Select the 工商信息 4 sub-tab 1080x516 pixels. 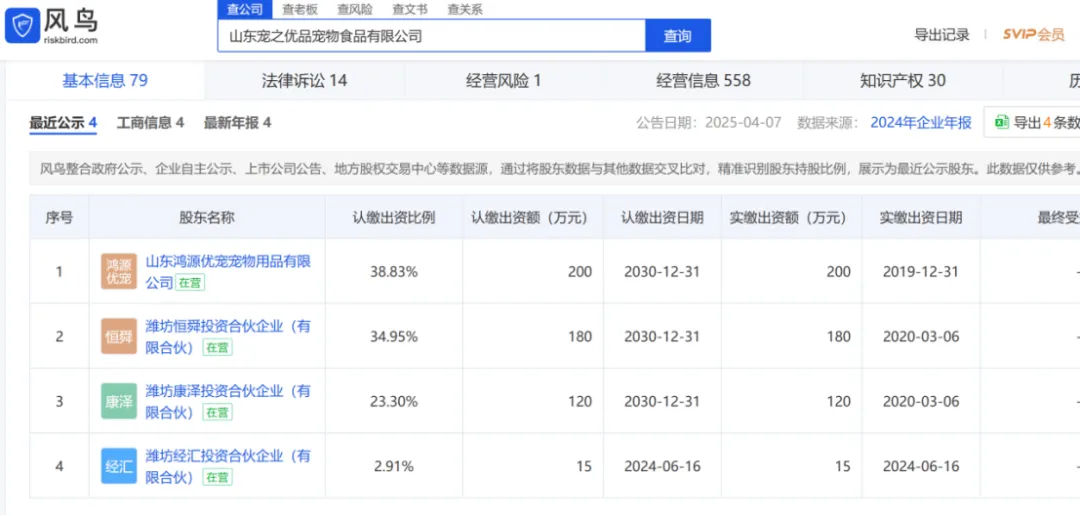click(150, 123)
